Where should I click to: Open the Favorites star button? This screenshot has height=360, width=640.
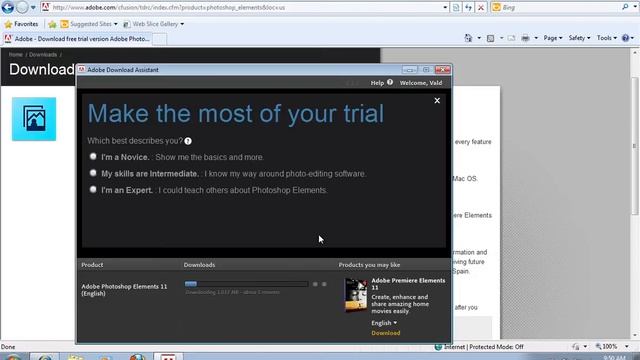pos(21,24)
